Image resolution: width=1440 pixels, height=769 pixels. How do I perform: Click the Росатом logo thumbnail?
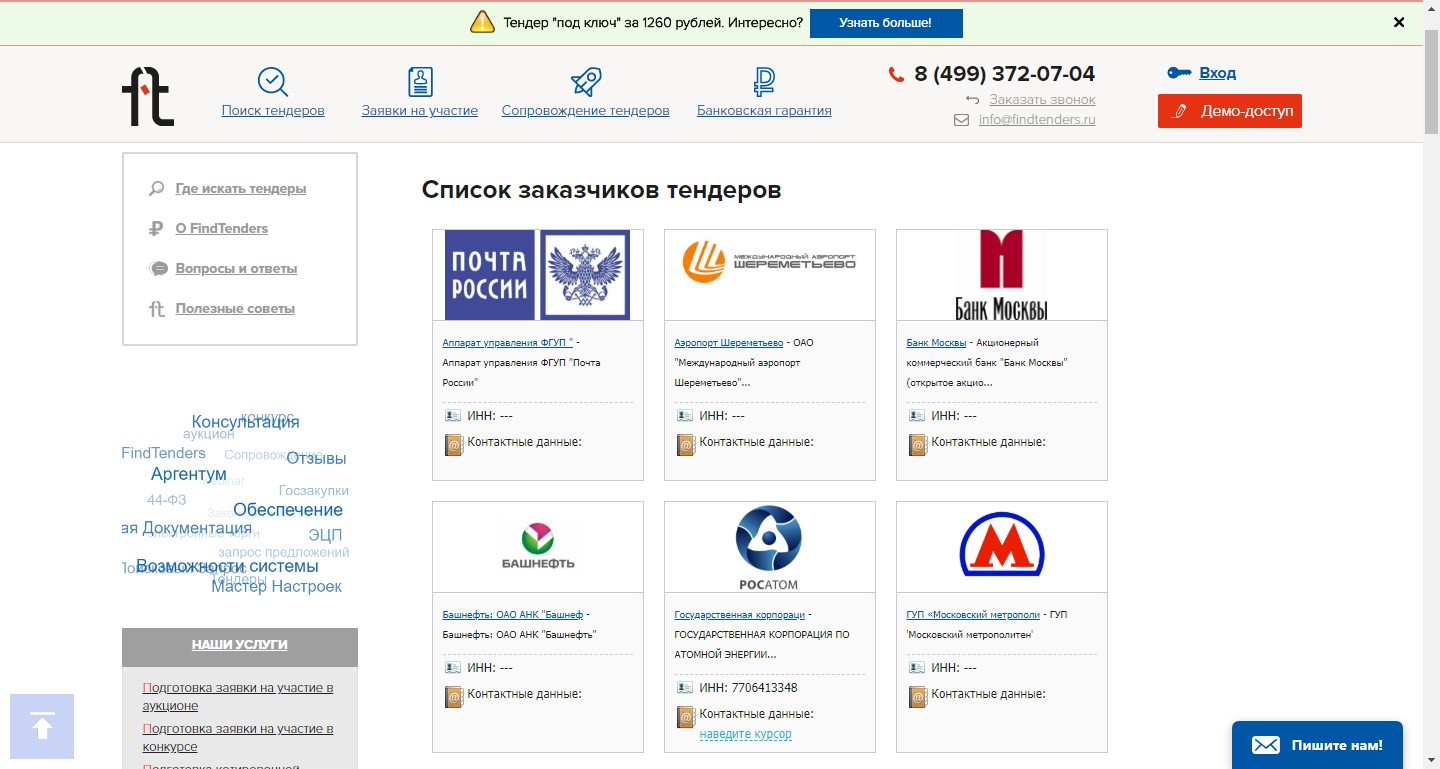coord(770,547)
